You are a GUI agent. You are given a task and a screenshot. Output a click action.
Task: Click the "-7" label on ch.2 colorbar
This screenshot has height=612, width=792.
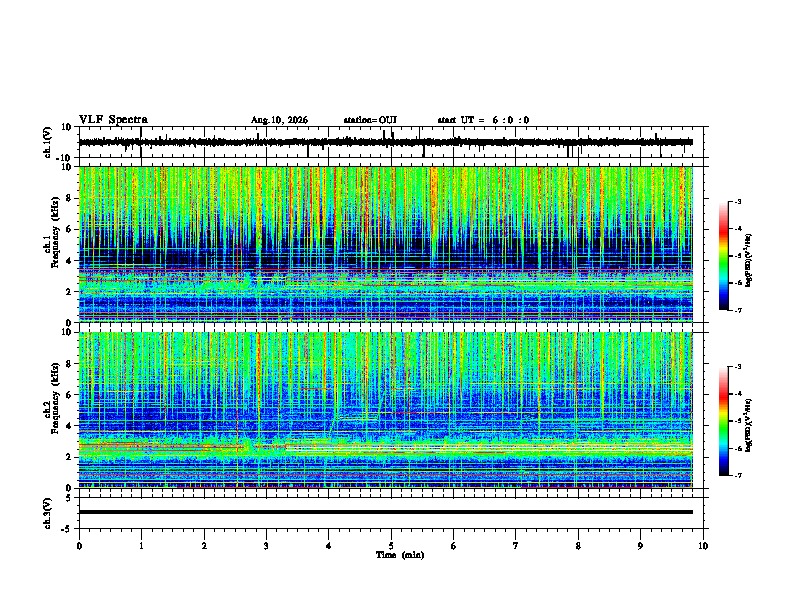[738, 475]
